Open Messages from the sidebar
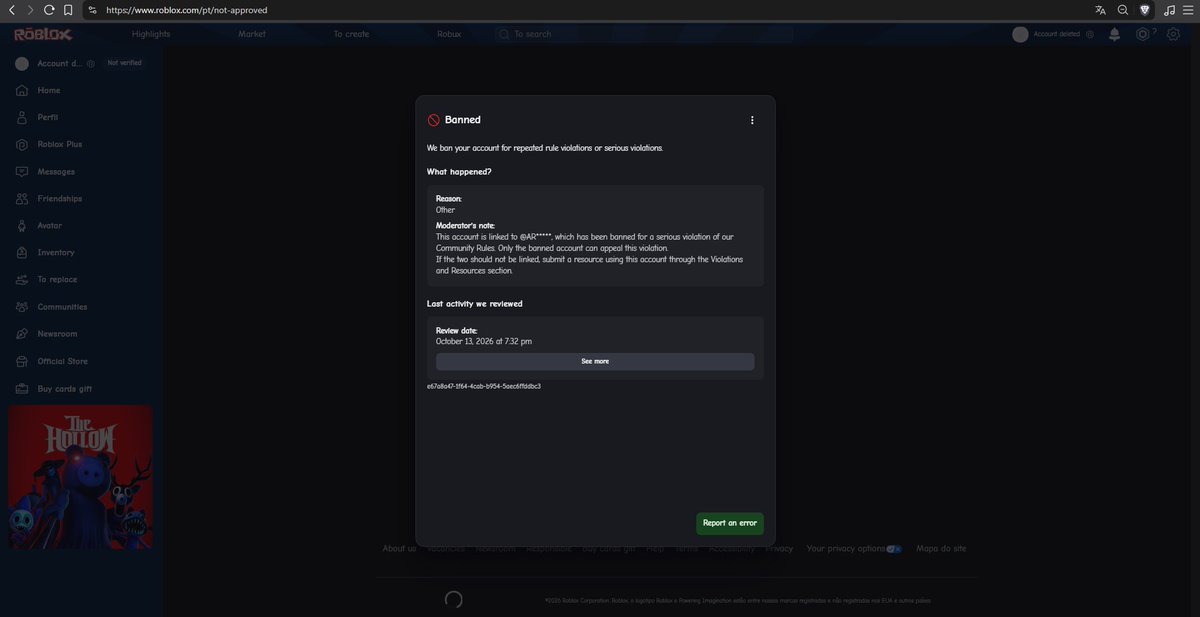This screenshot has width=1200, height=617. tap(56, 172)
